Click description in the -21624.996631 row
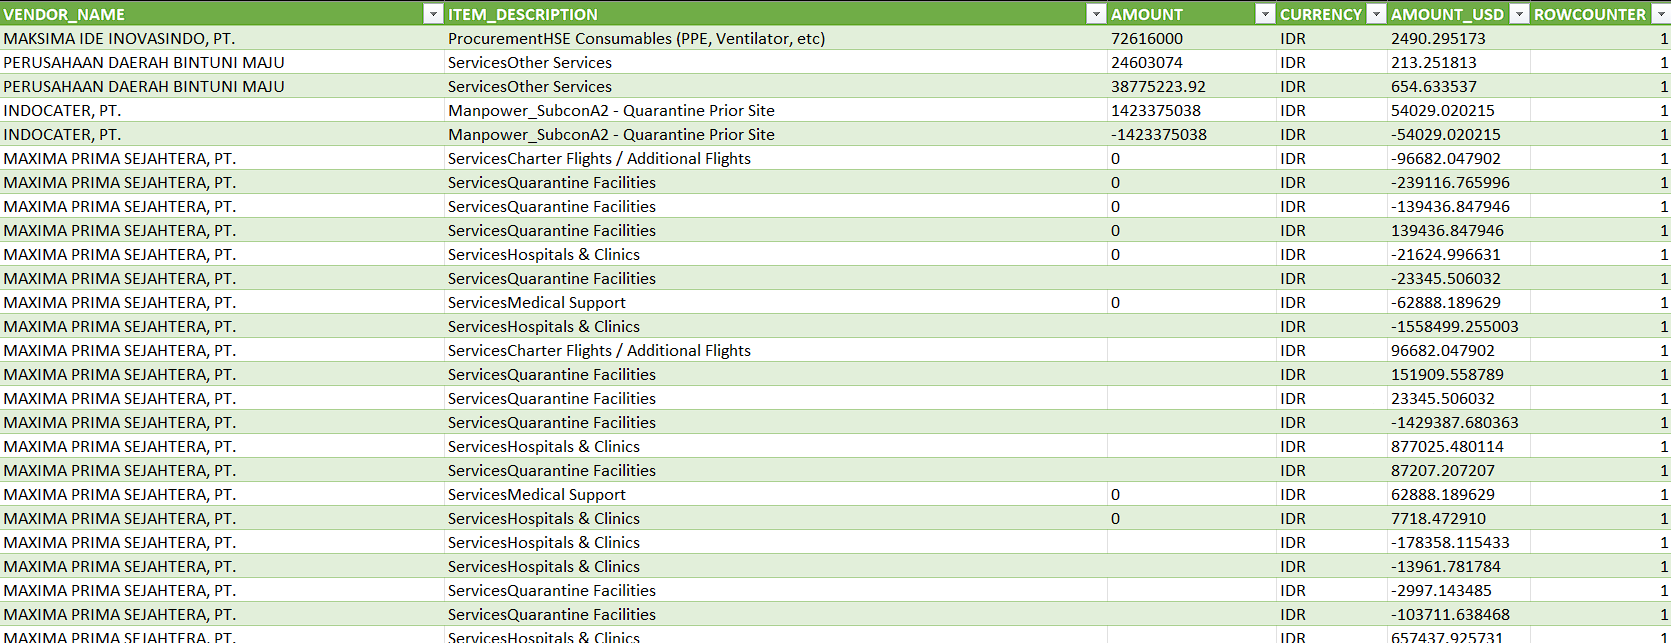1671x643 pixels. click(x=776, y=254)
